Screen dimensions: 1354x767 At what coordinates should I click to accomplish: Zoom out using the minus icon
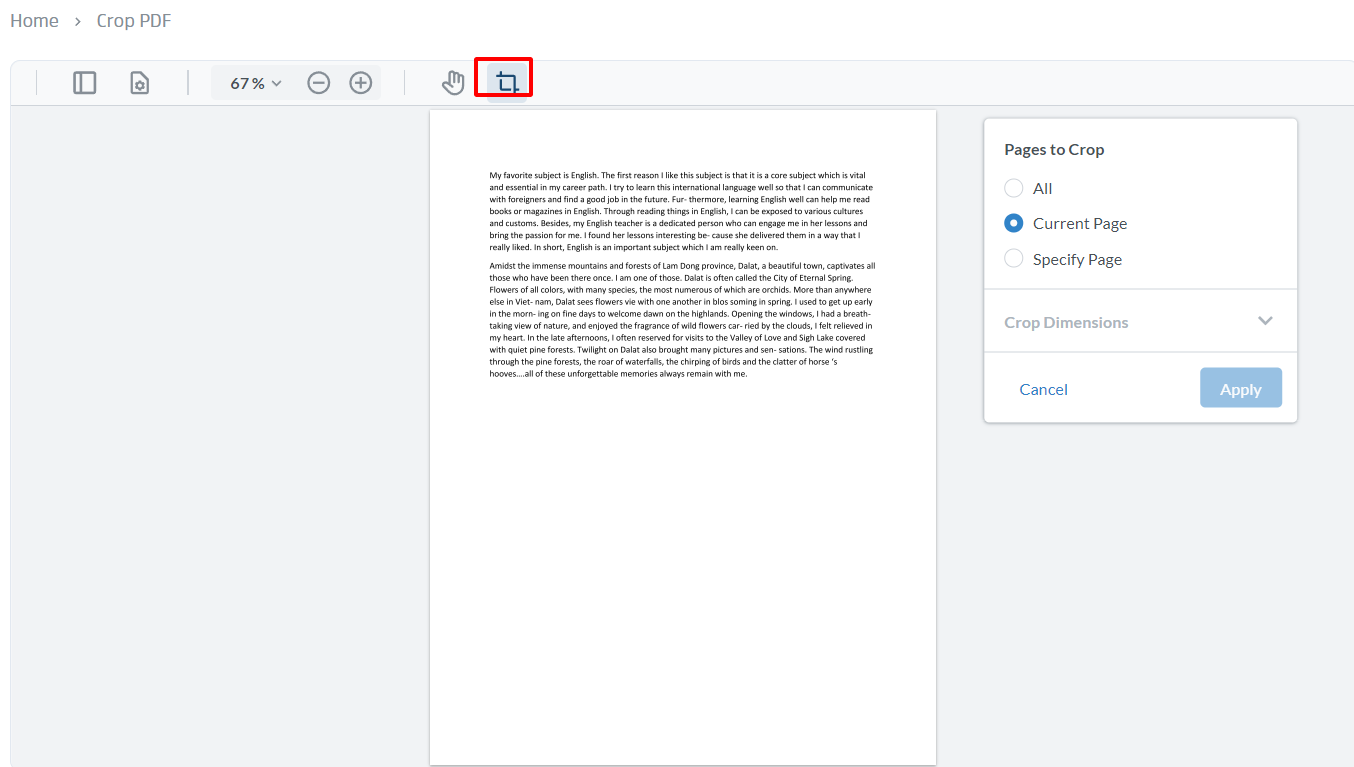click(319, 83)
